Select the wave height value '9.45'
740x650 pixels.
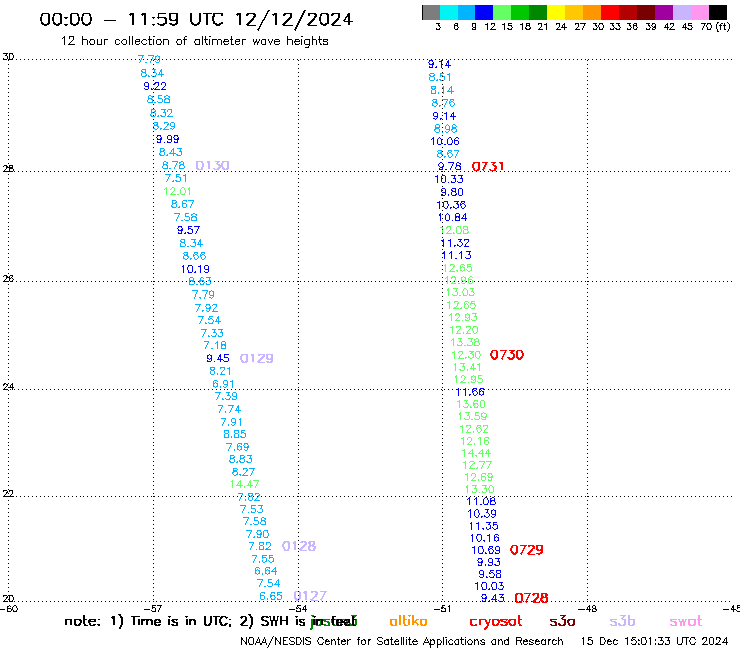click(218, 358)
